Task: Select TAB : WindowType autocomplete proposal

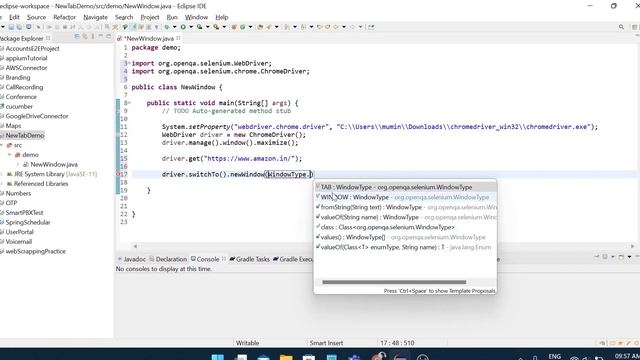Action: [405, 187]
